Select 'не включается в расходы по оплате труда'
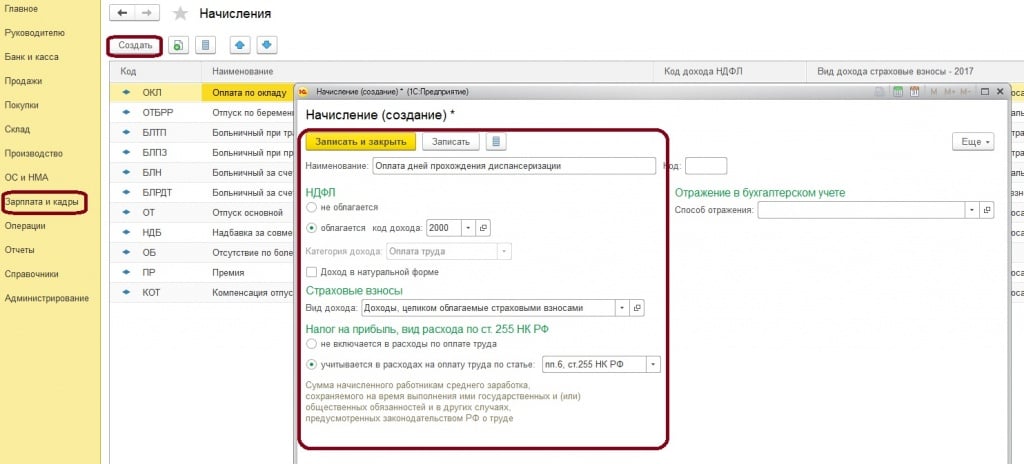Image resolution: width=1024 pixels, height=464 pixels. (x=312, y=343)
